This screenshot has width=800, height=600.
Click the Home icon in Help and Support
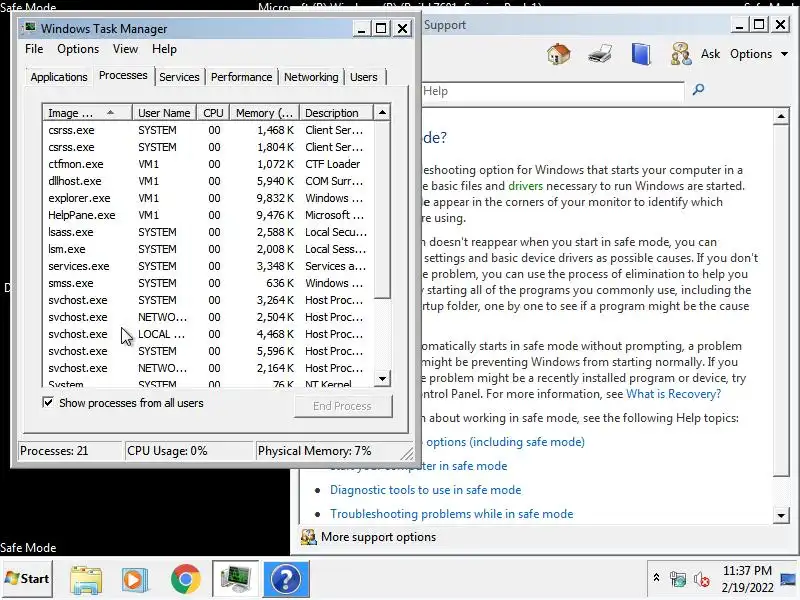pyautogui.click(x=558, y=54)
